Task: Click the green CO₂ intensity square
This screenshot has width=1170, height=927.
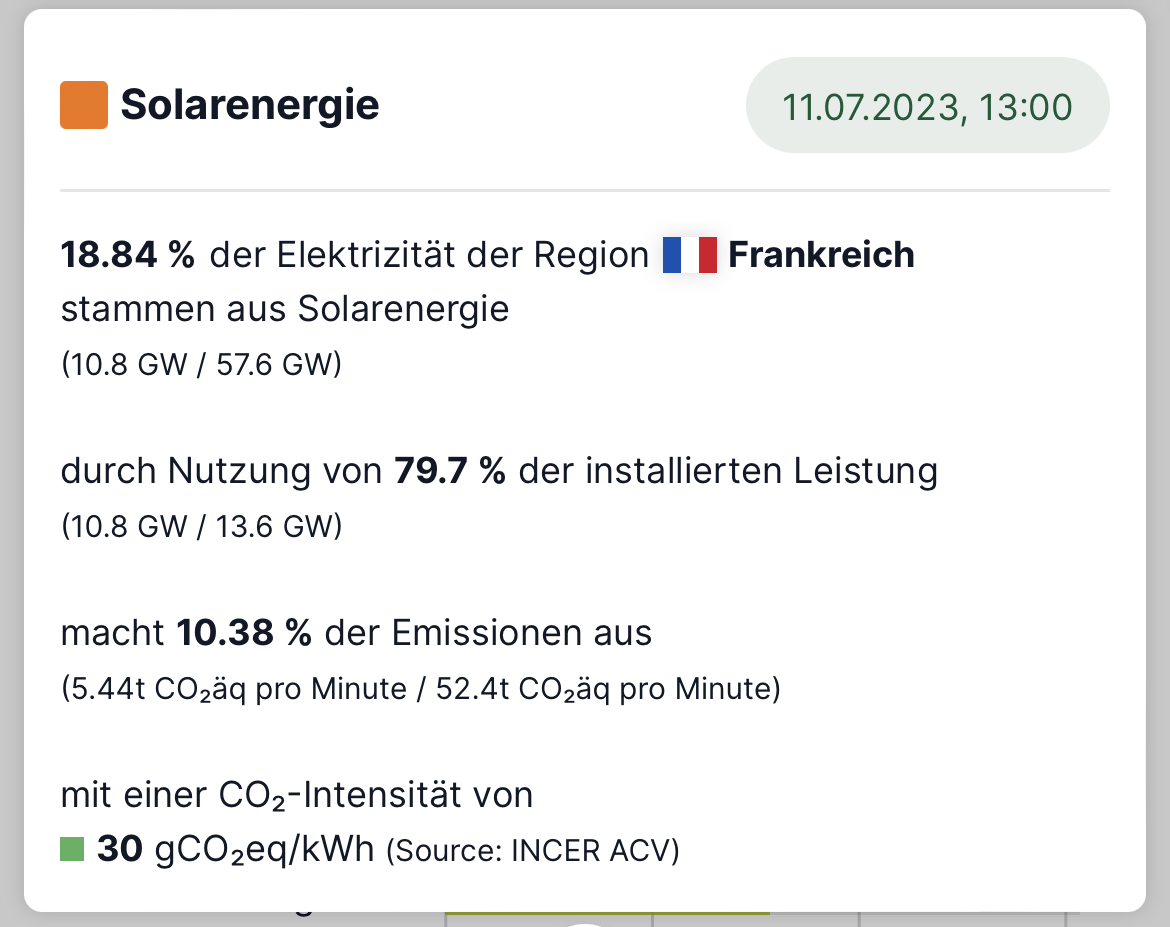Action: click(72, 849)
